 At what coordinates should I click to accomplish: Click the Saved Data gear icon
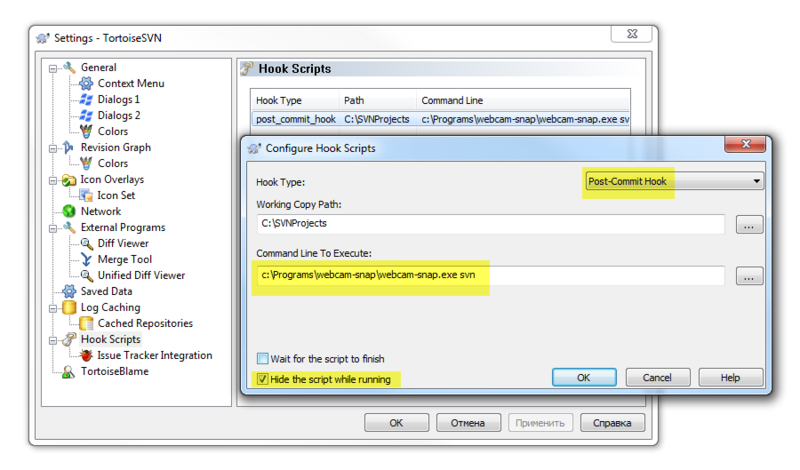pos(69,291)
